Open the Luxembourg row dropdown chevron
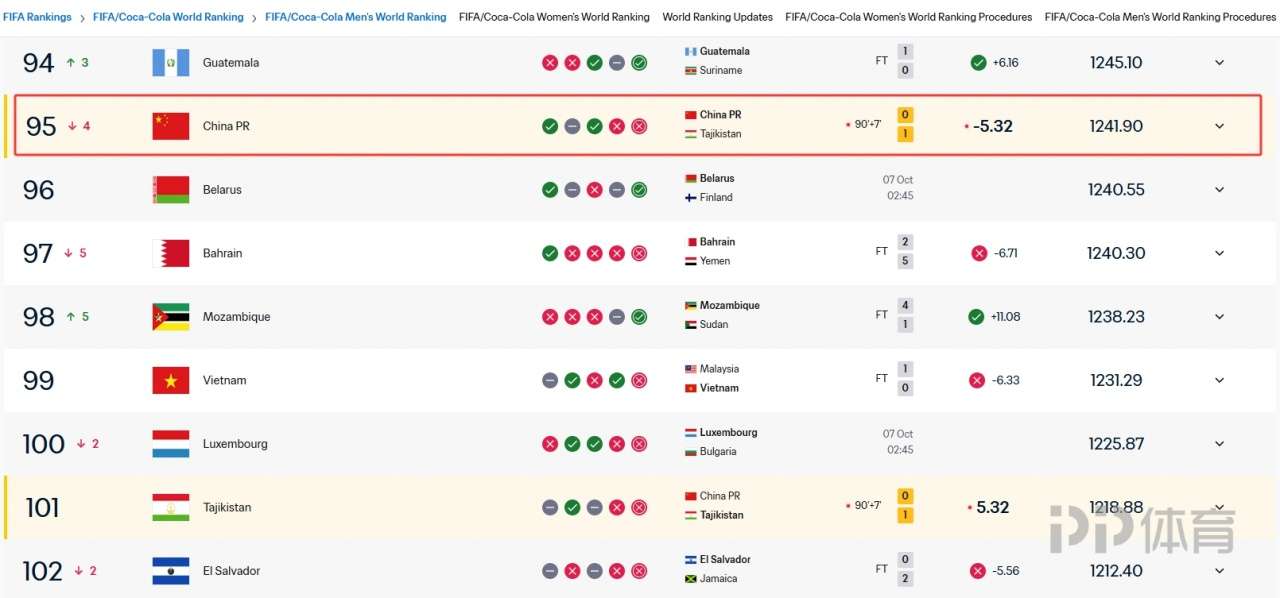 (x=1219, y=444)
